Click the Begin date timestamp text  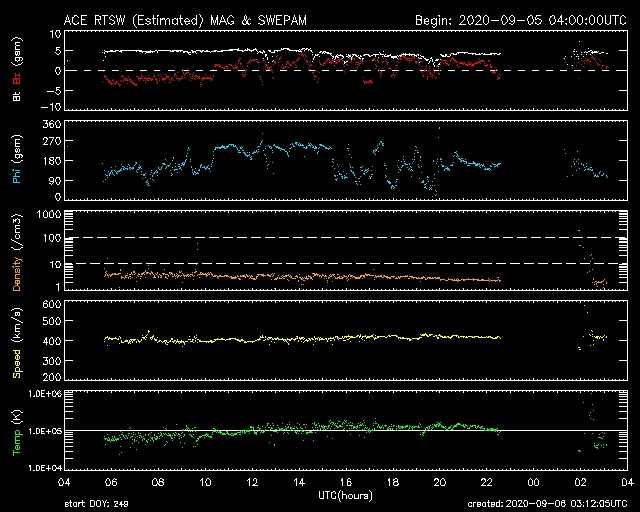click(520, 20)
